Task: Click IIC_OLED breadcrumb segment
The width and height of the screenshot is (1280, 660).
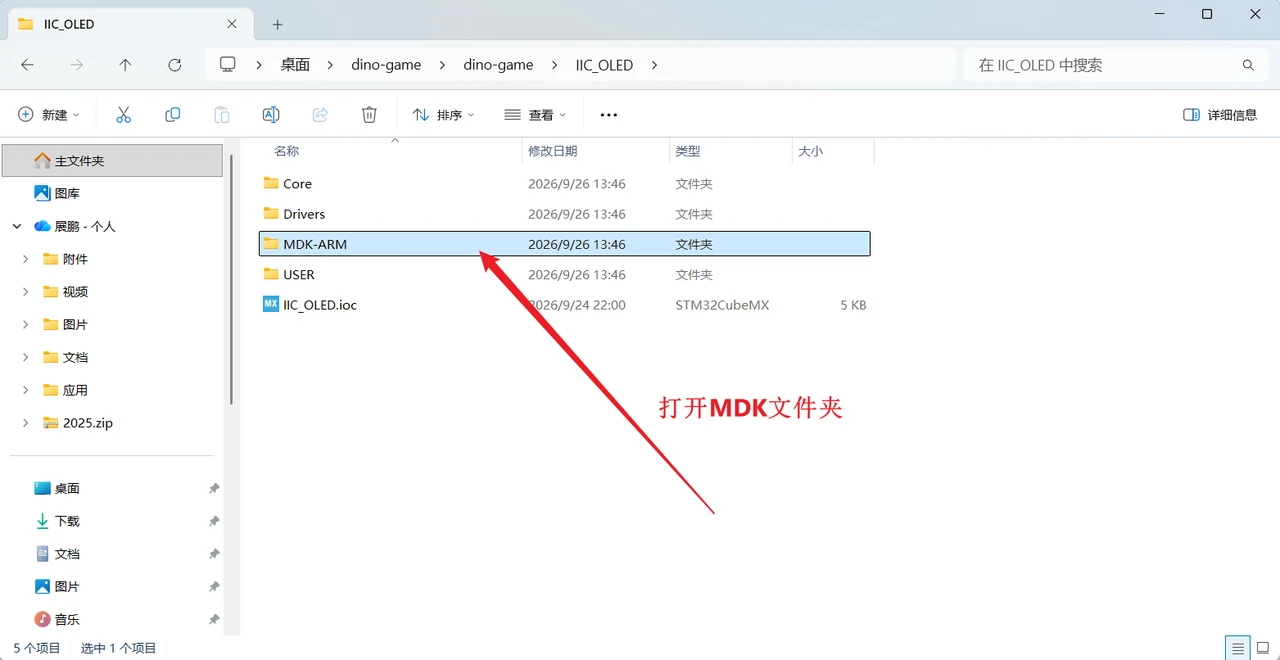Action: [604, 65]
